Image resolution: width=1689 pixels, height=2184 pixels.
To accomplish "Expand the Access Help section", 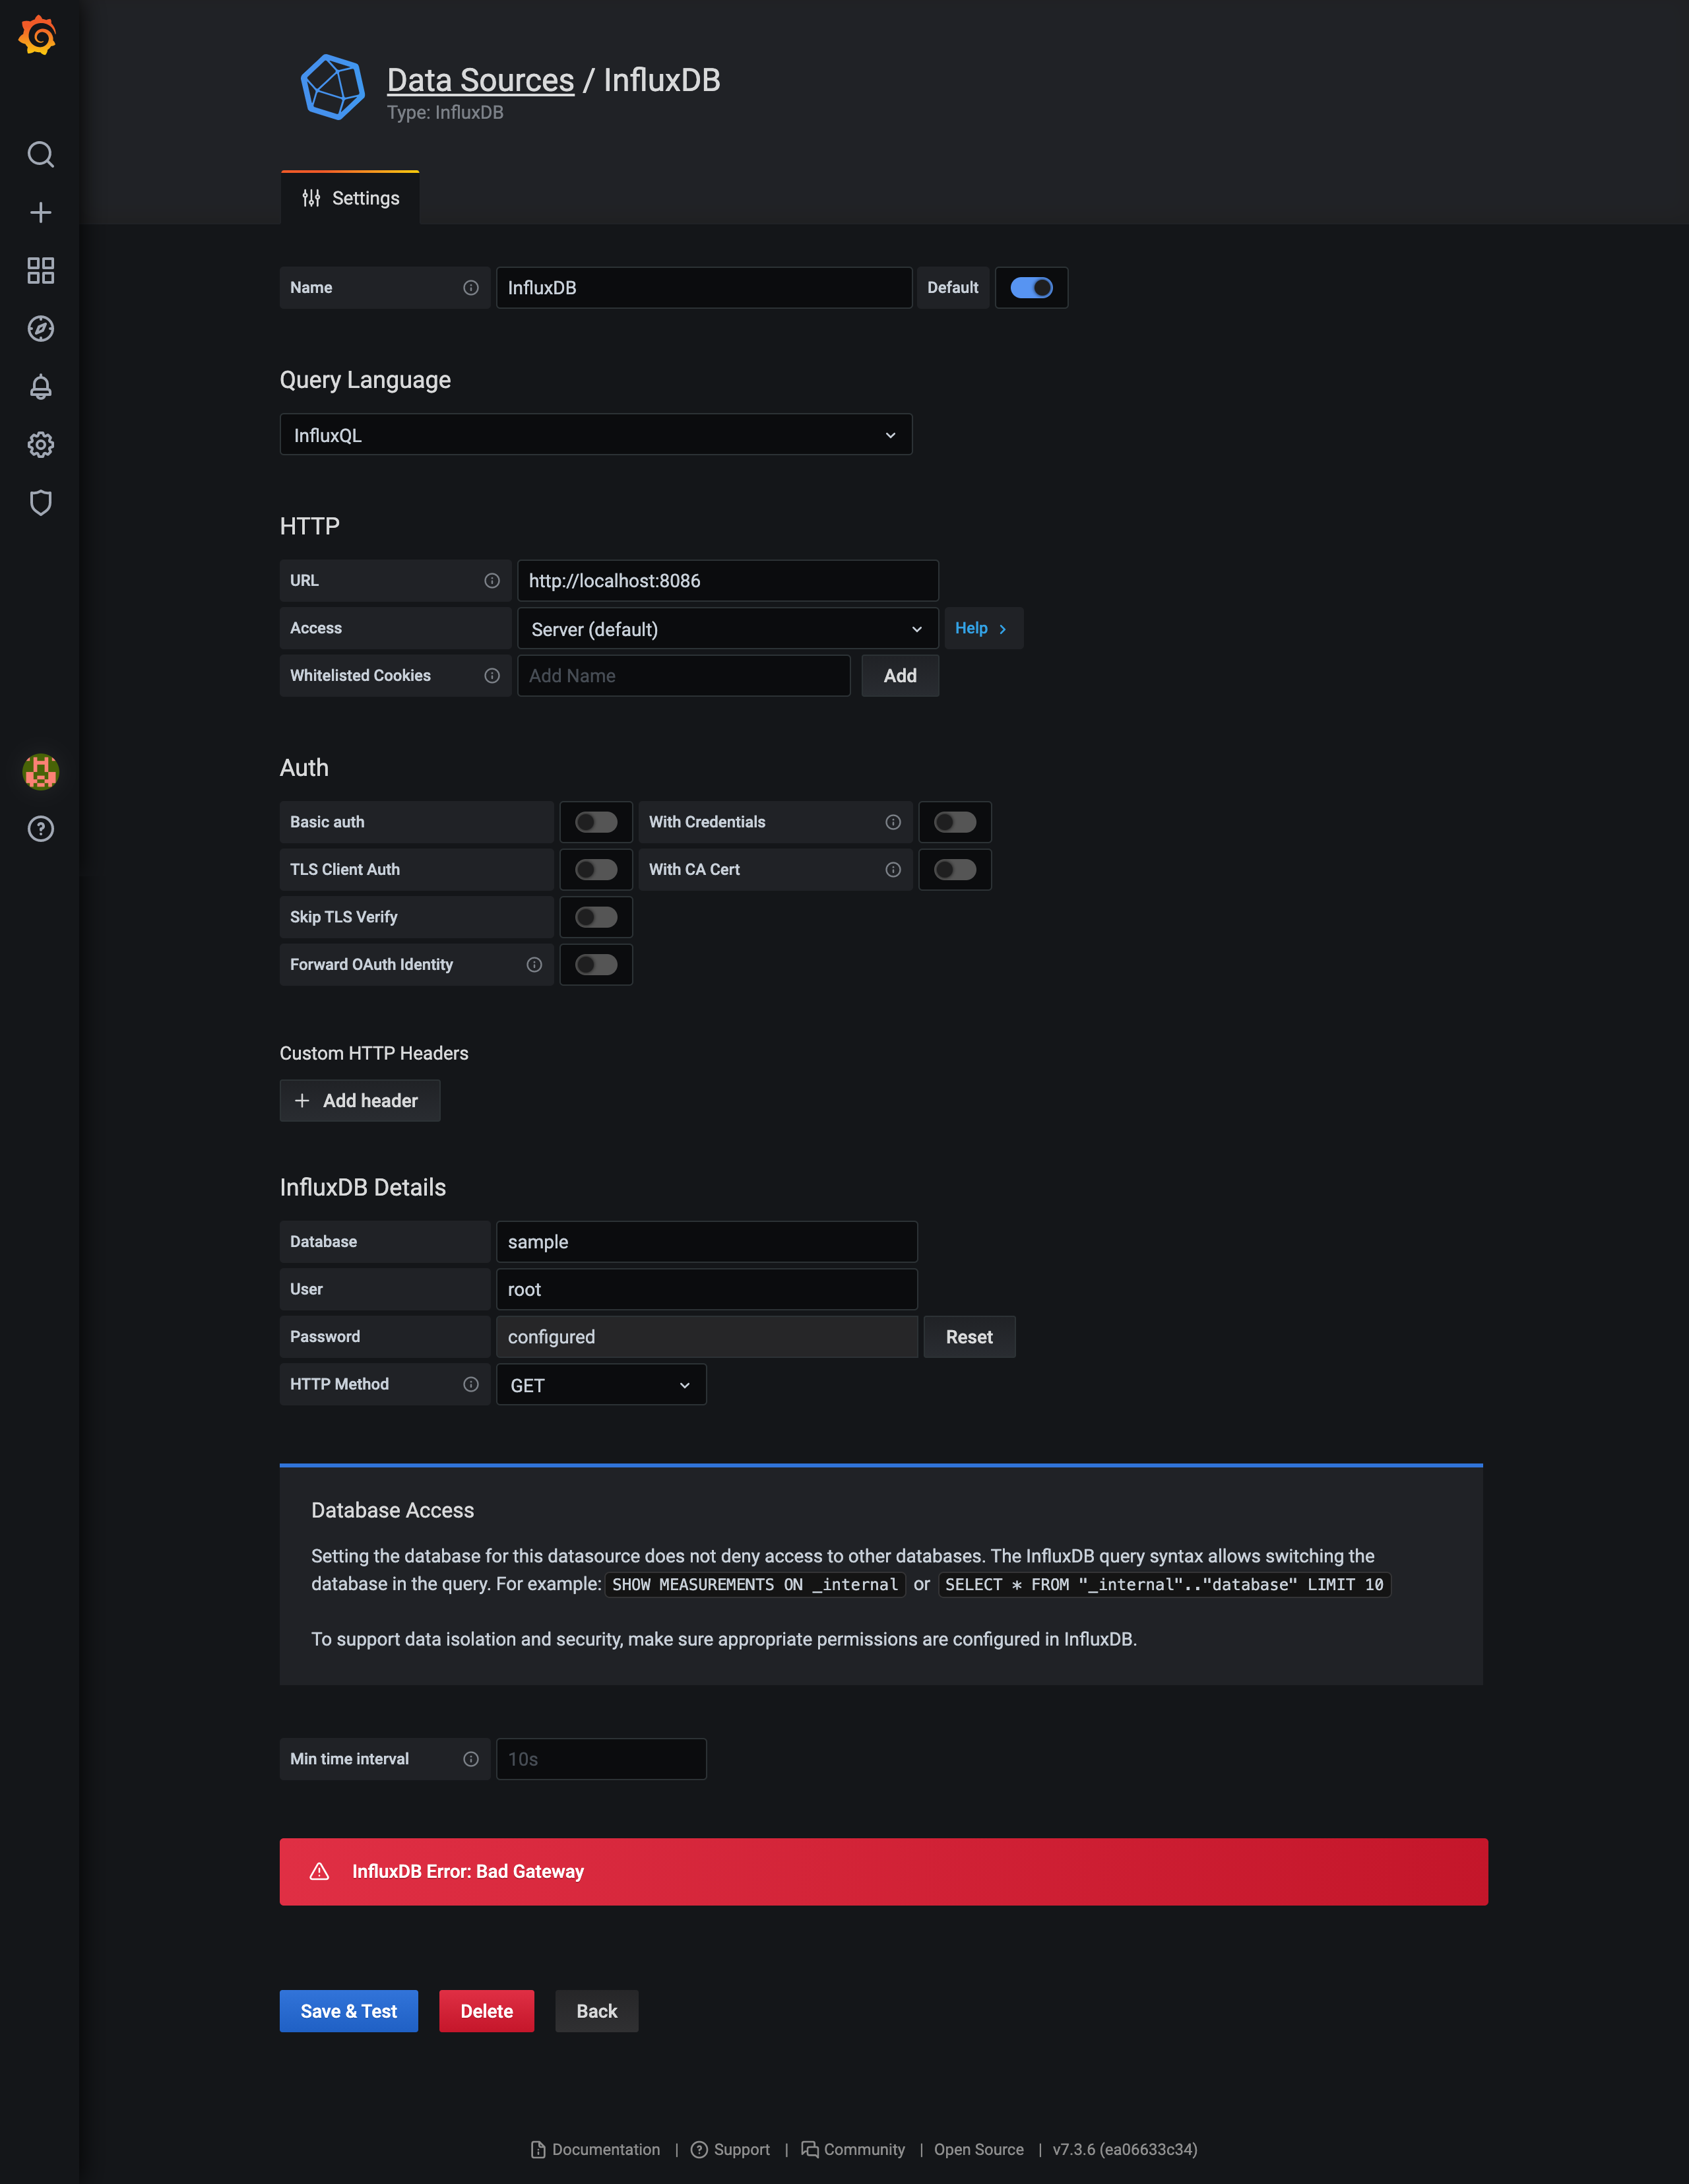I will tap(983, 628).
